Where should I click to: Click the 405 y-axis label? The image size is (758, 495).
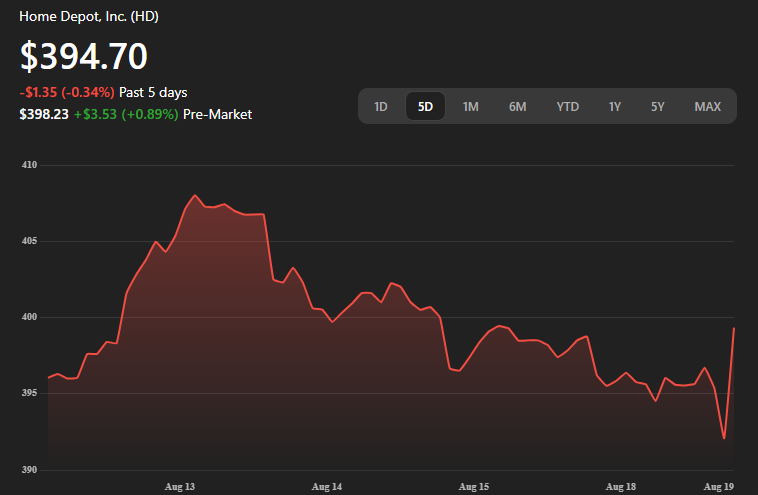[x=29, y=241]
